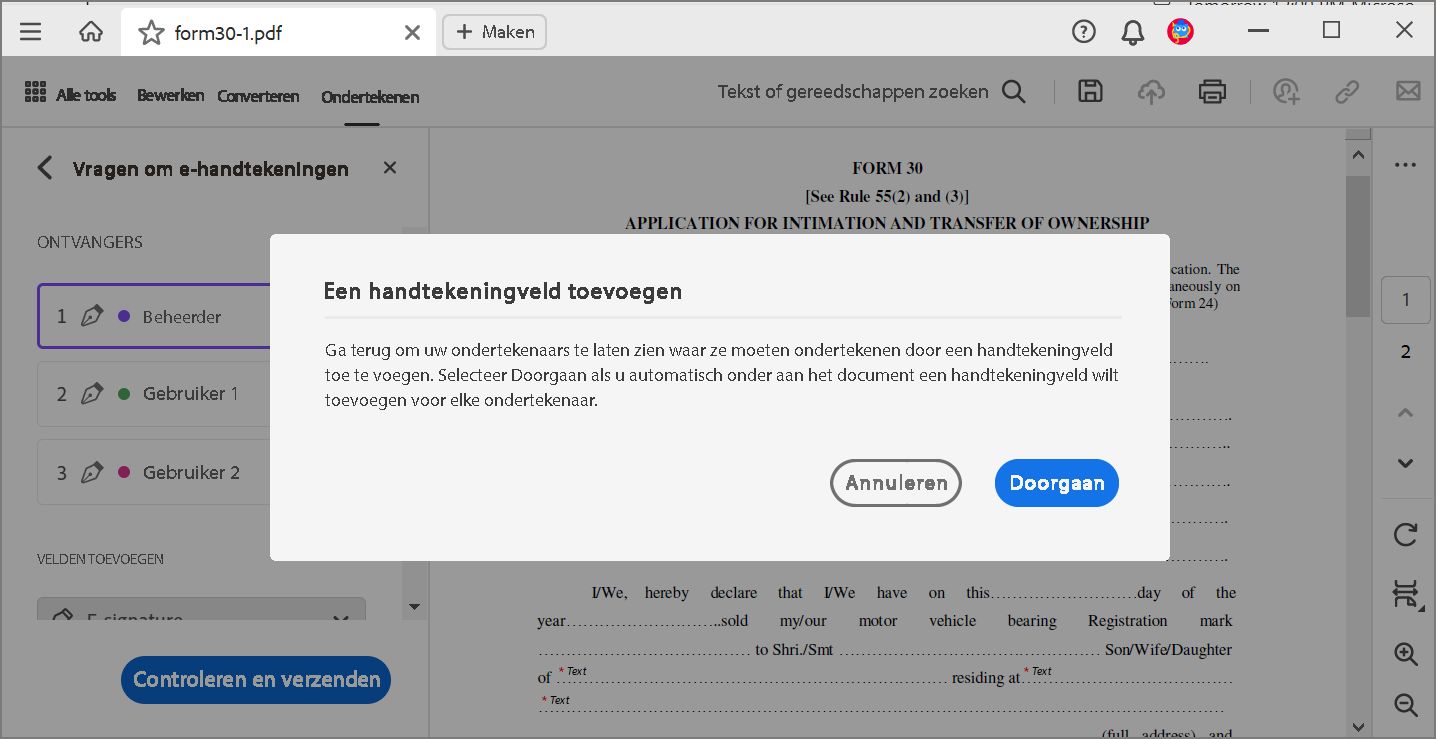The width and height of the screenshot is (1436, 739).
Task: Rotate the page with the rotate icon
Action: (1405, 535)
